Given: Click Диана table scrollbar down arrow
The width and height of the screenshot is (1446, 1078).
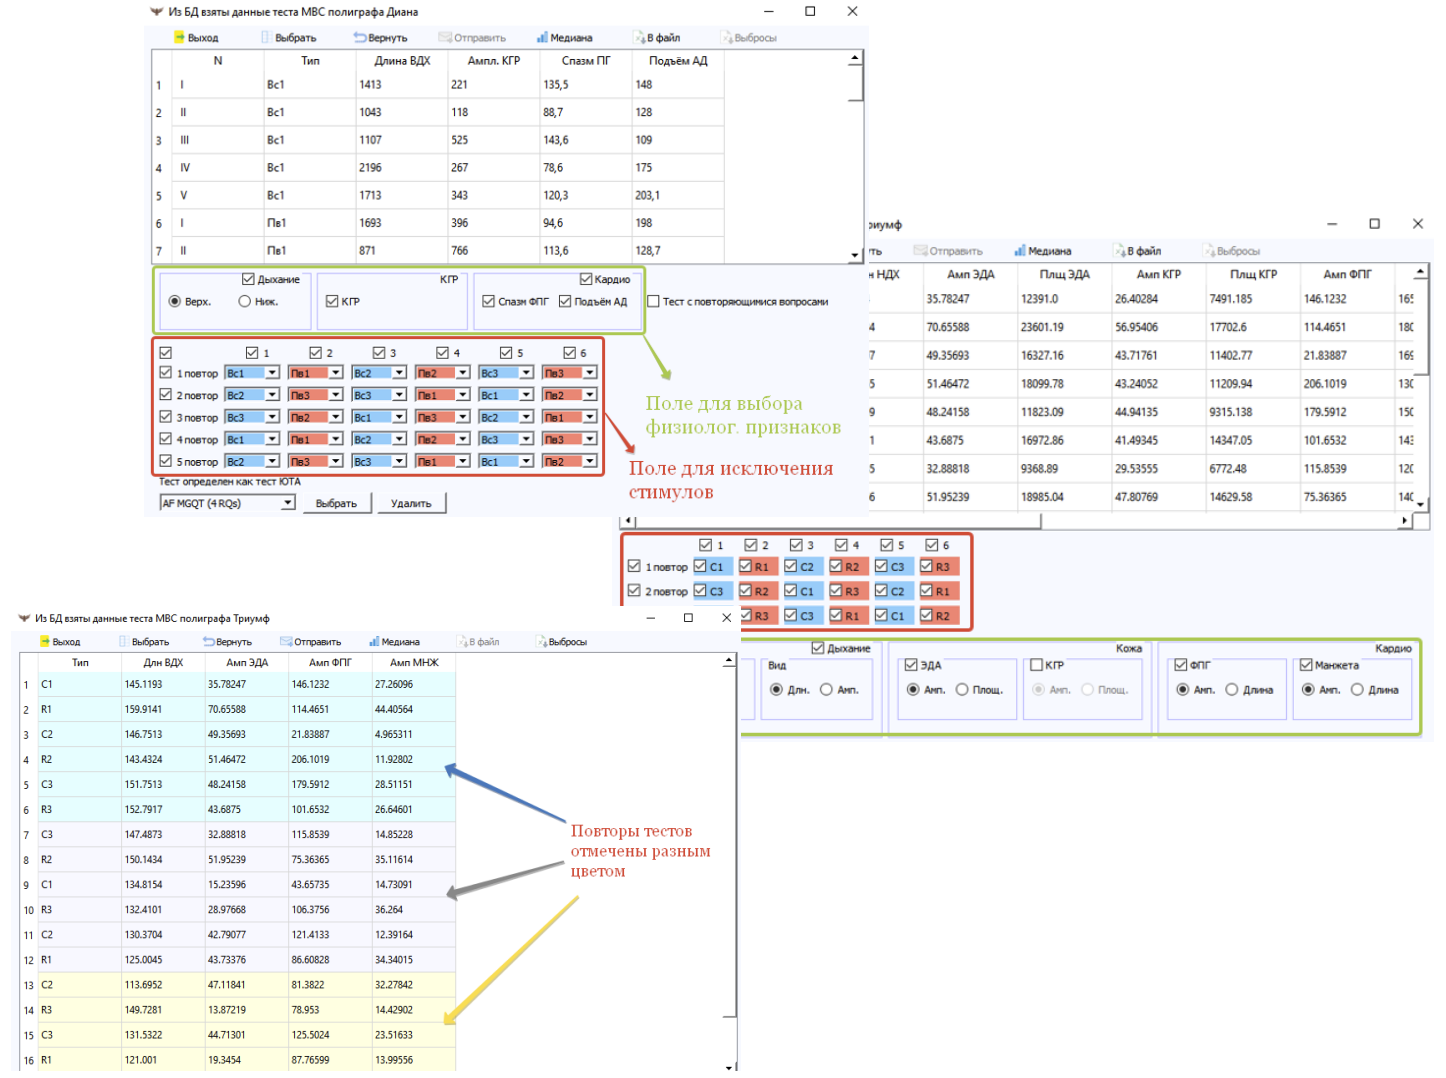Looking at the screenshot, I should click(855, 256).
